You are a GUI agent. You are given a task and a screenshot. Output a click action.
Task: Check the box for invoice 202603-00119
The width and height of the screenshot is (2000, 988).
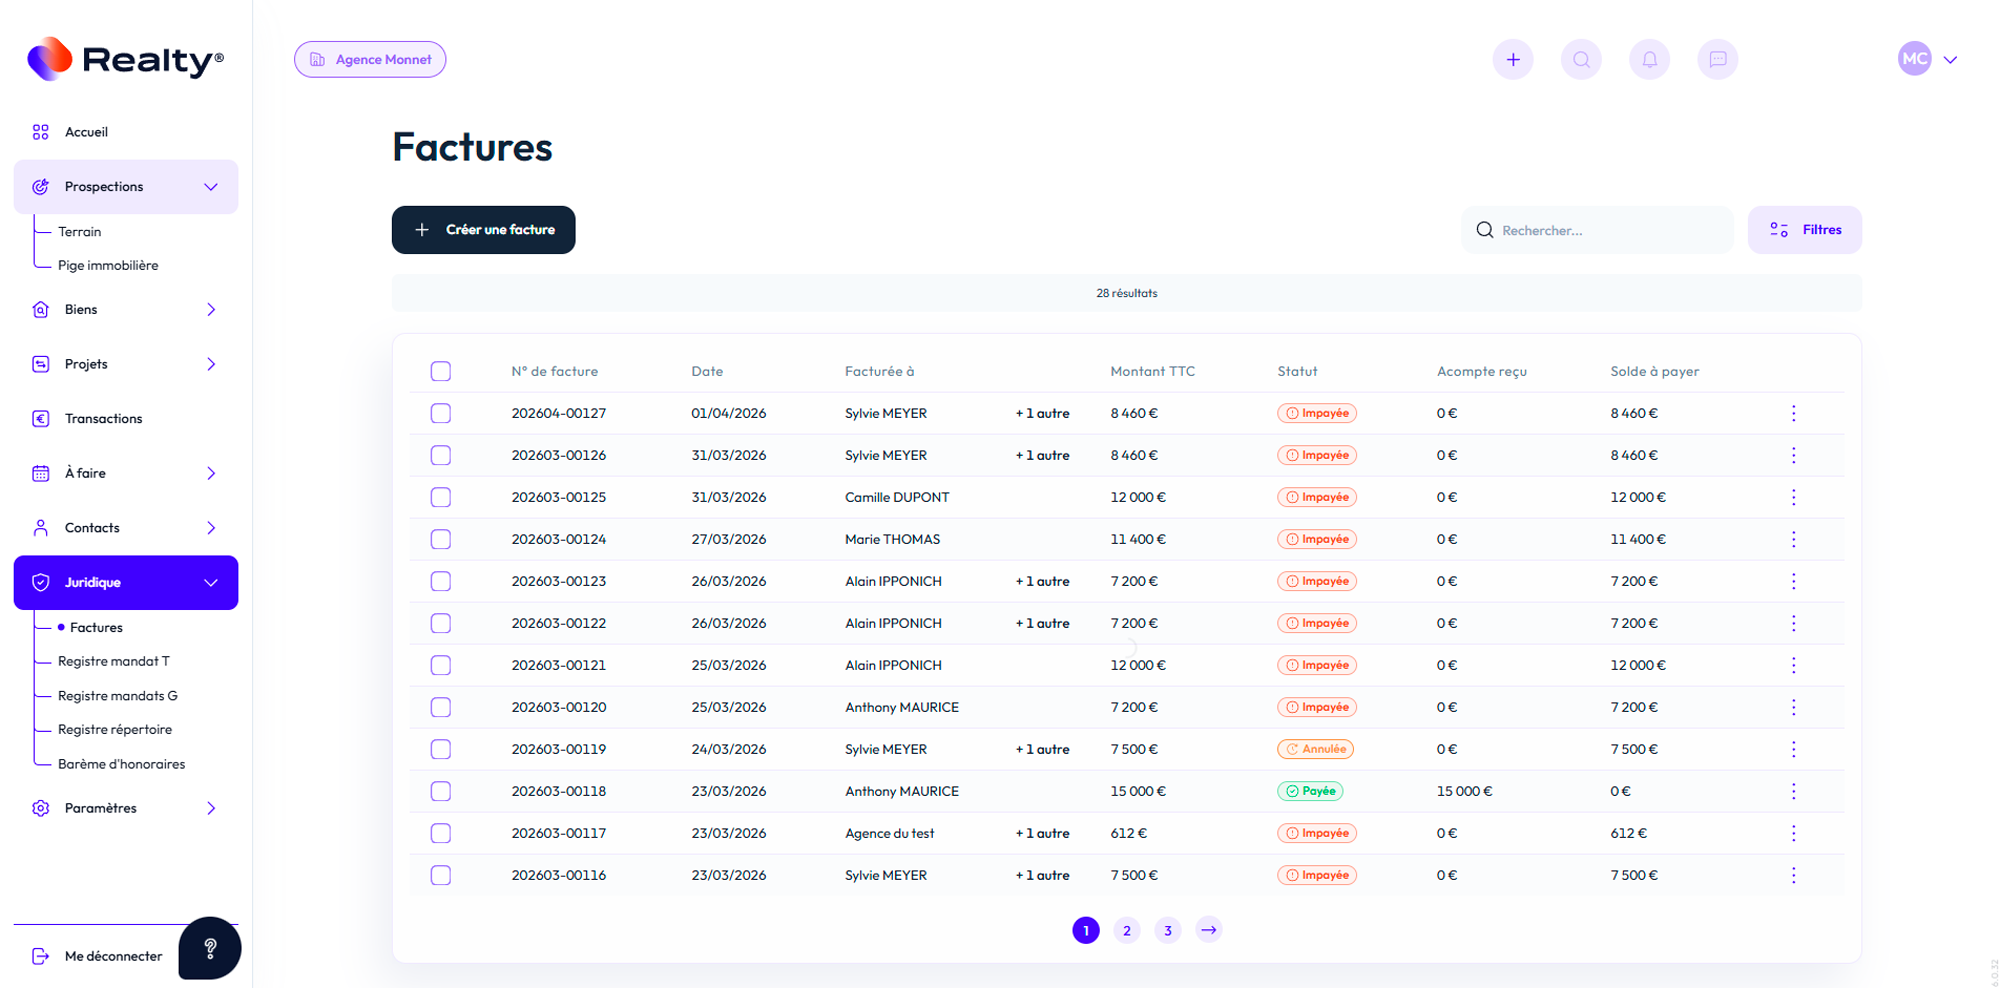coord(441,749)
